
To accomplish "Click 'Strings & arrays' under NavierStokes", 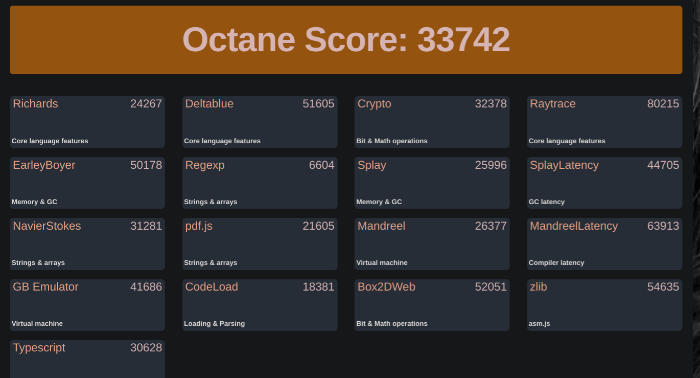I will [x=38, y=263].
